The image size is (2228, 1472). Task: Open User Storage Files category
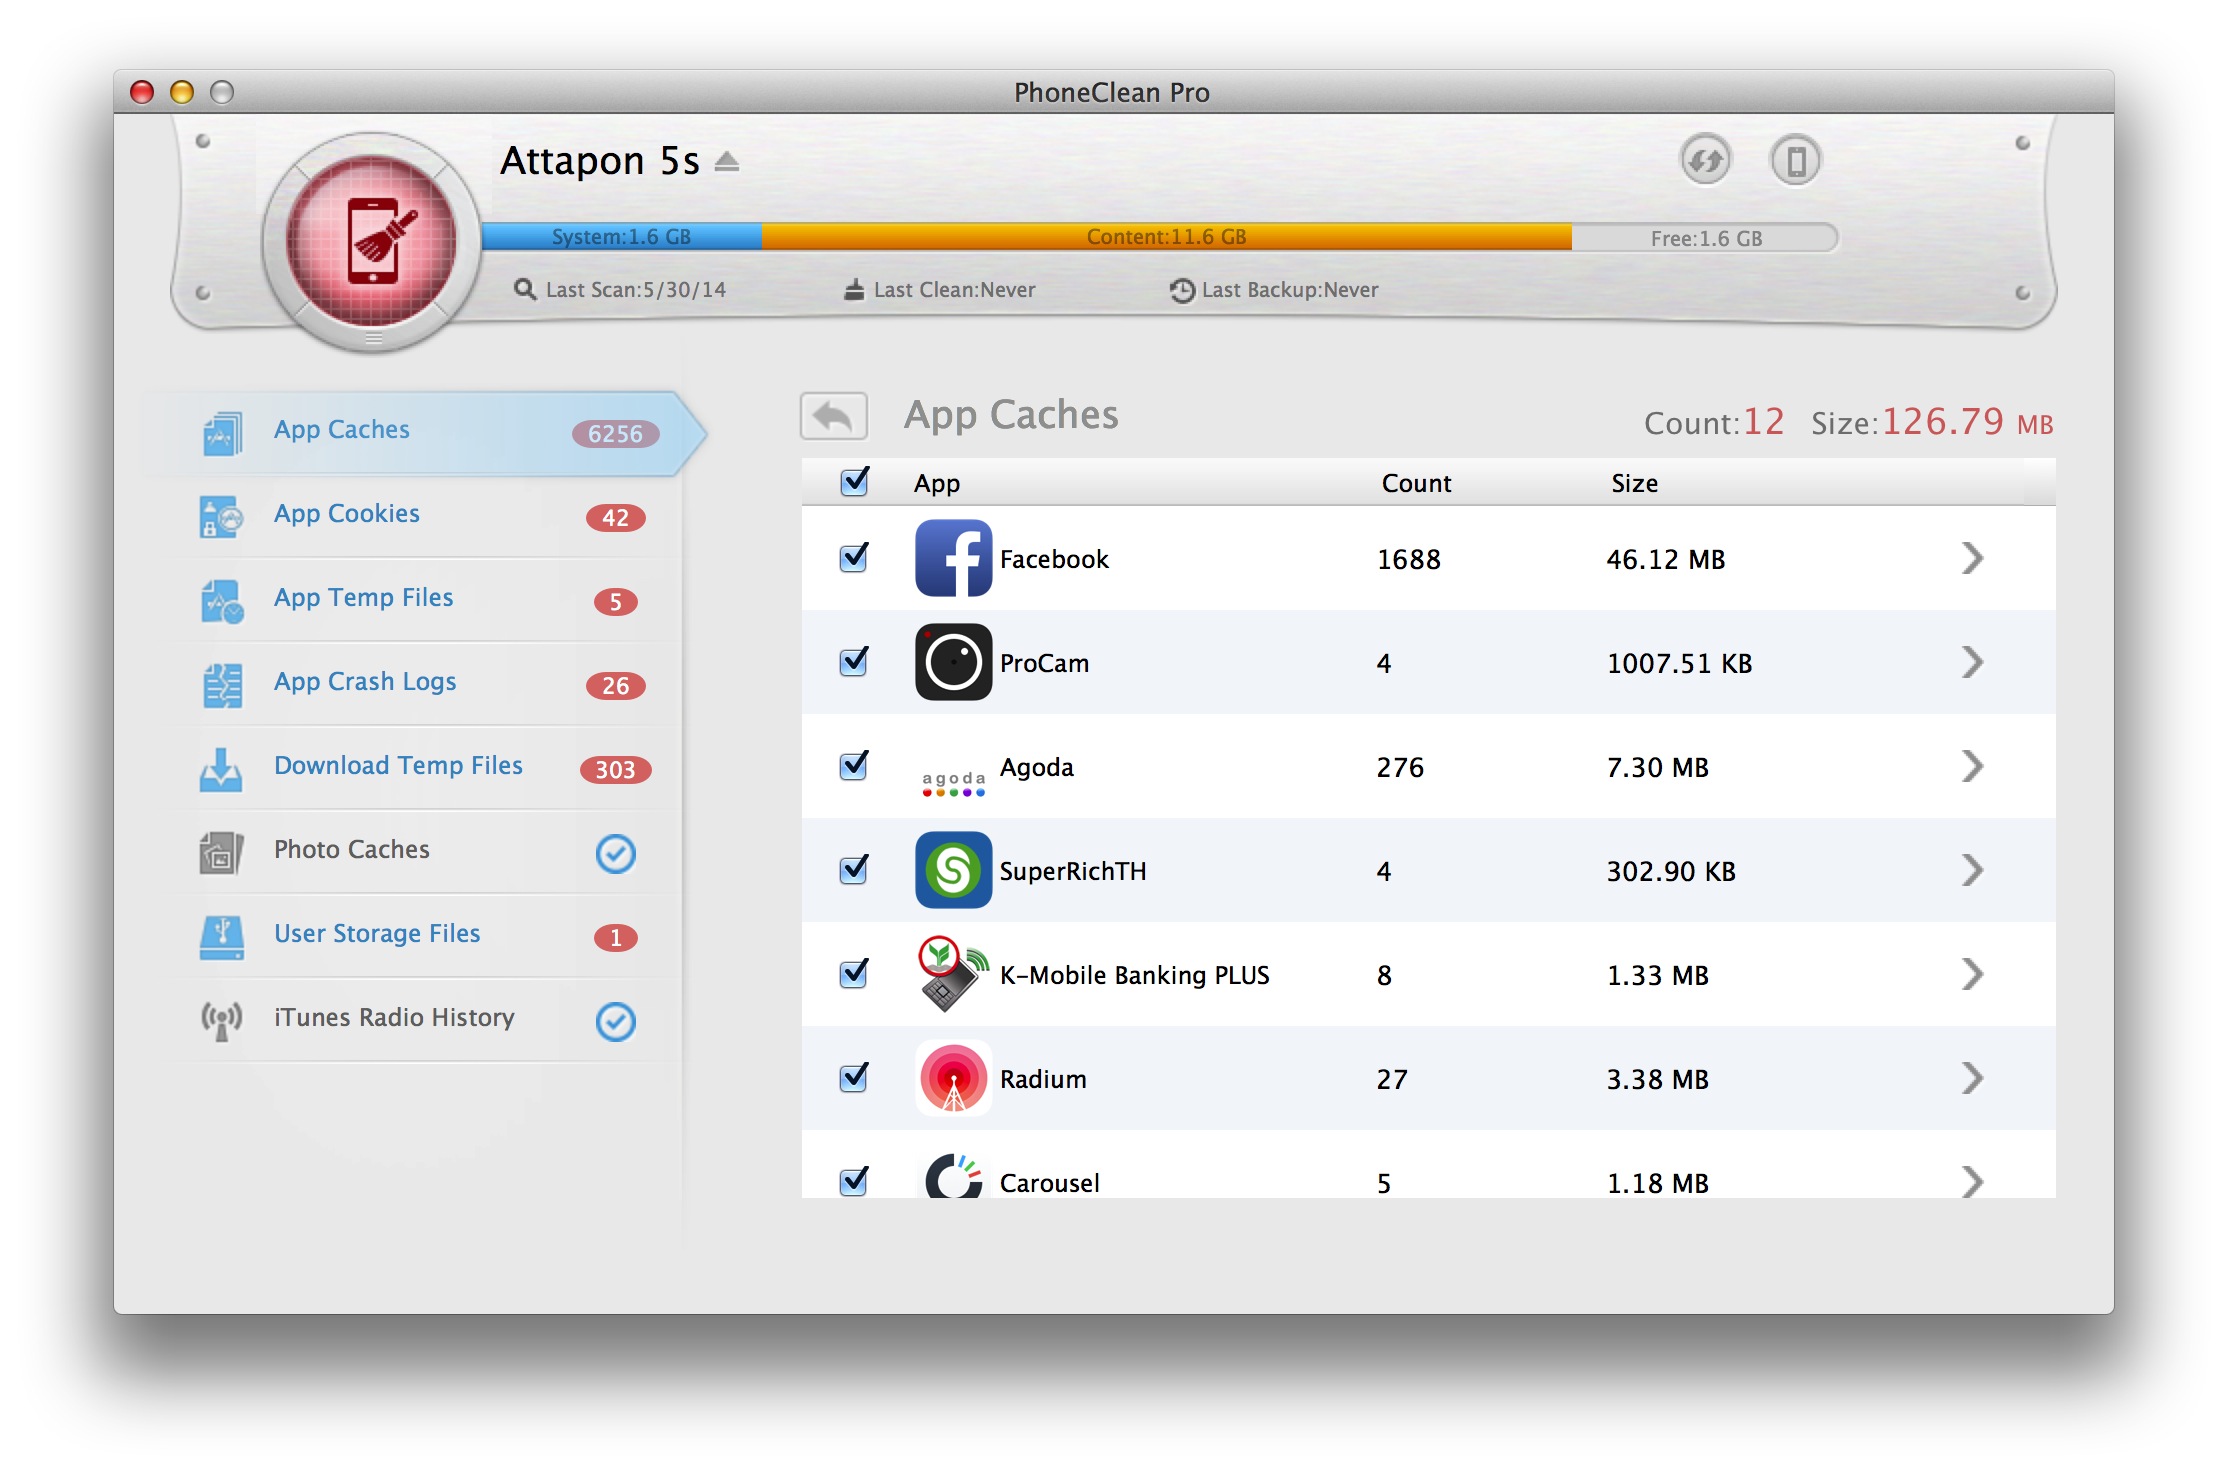376,934
